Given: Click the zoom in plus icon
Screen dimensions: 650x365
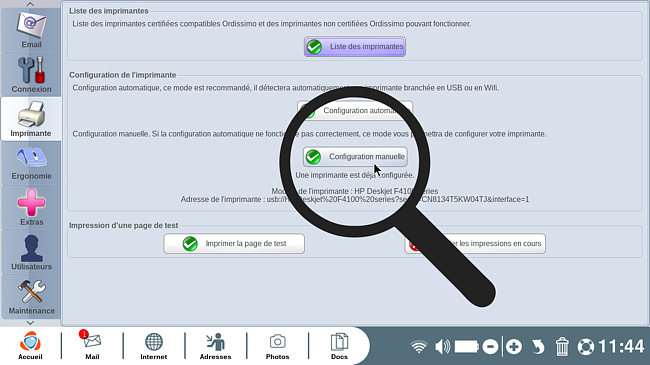Looking at the screenshot, I should click(x=514, y=346).
